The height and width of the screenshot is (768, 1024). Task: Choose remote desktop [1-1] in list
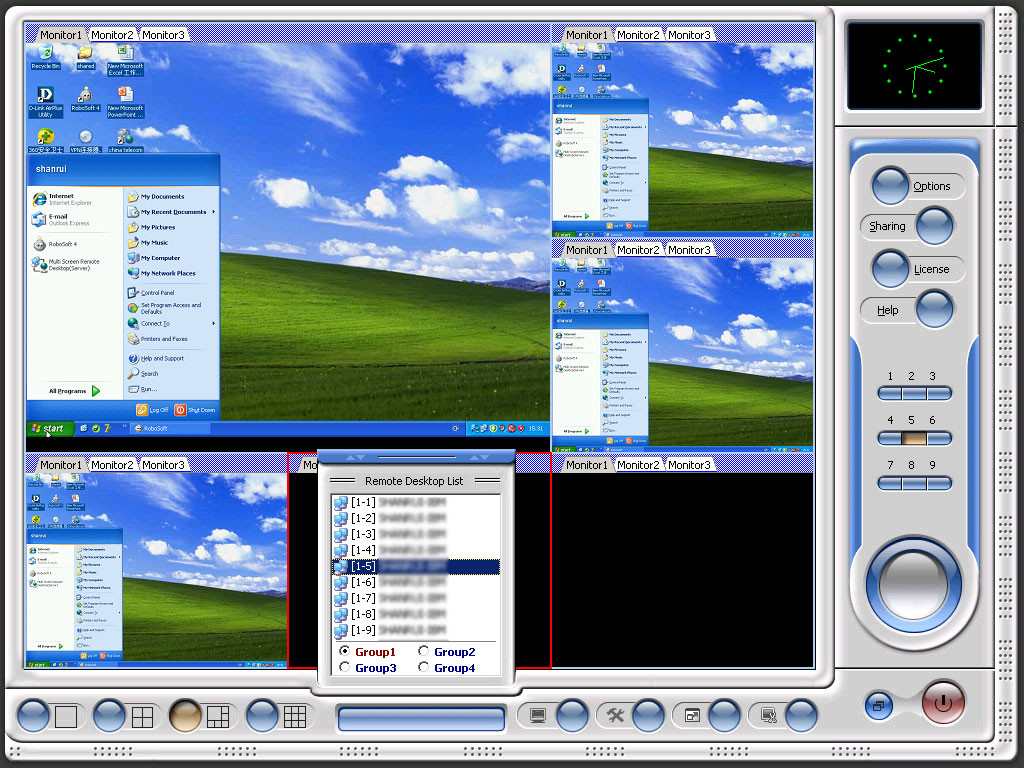point(416,503)
